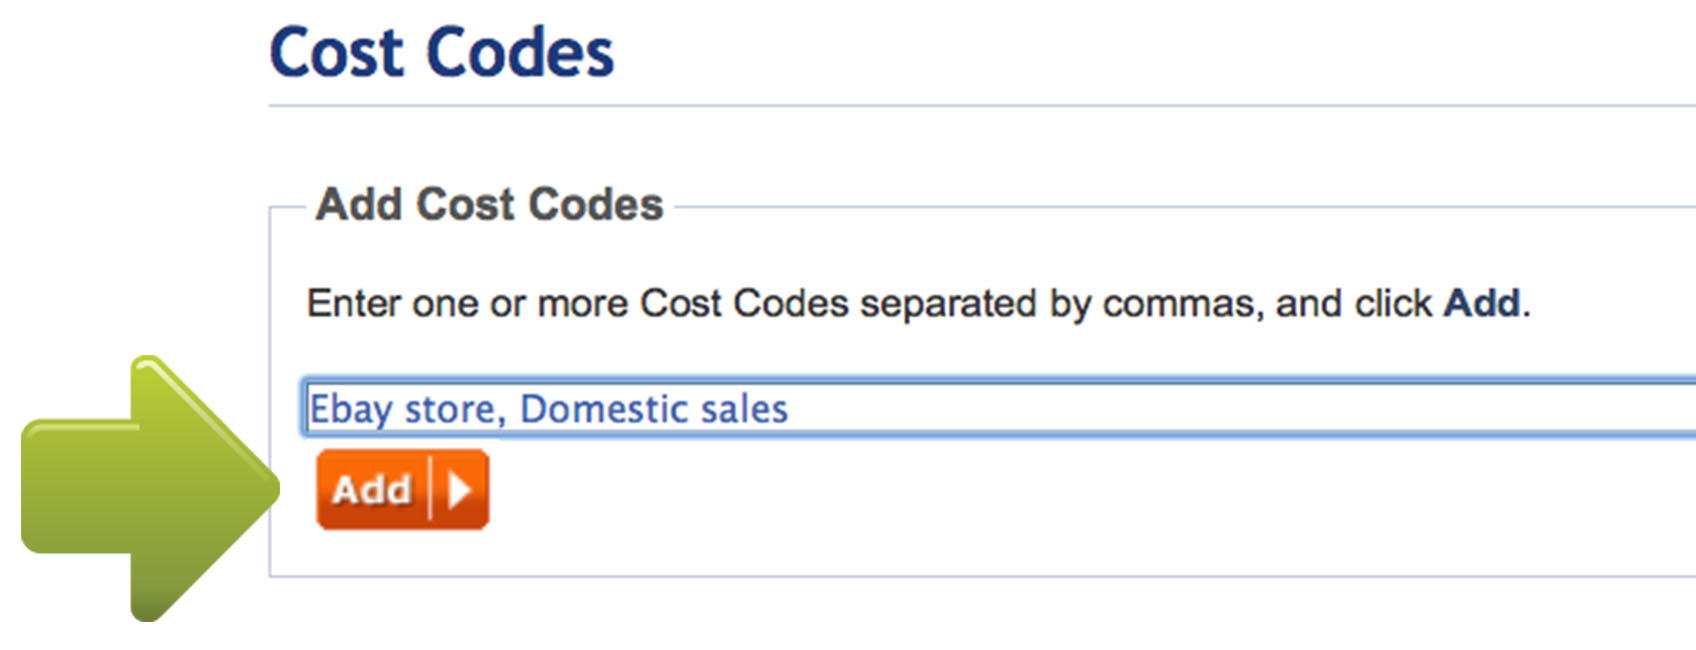The image size is (1696, 650).
Task: Click the orange Add button
Action: coord(402,489)
